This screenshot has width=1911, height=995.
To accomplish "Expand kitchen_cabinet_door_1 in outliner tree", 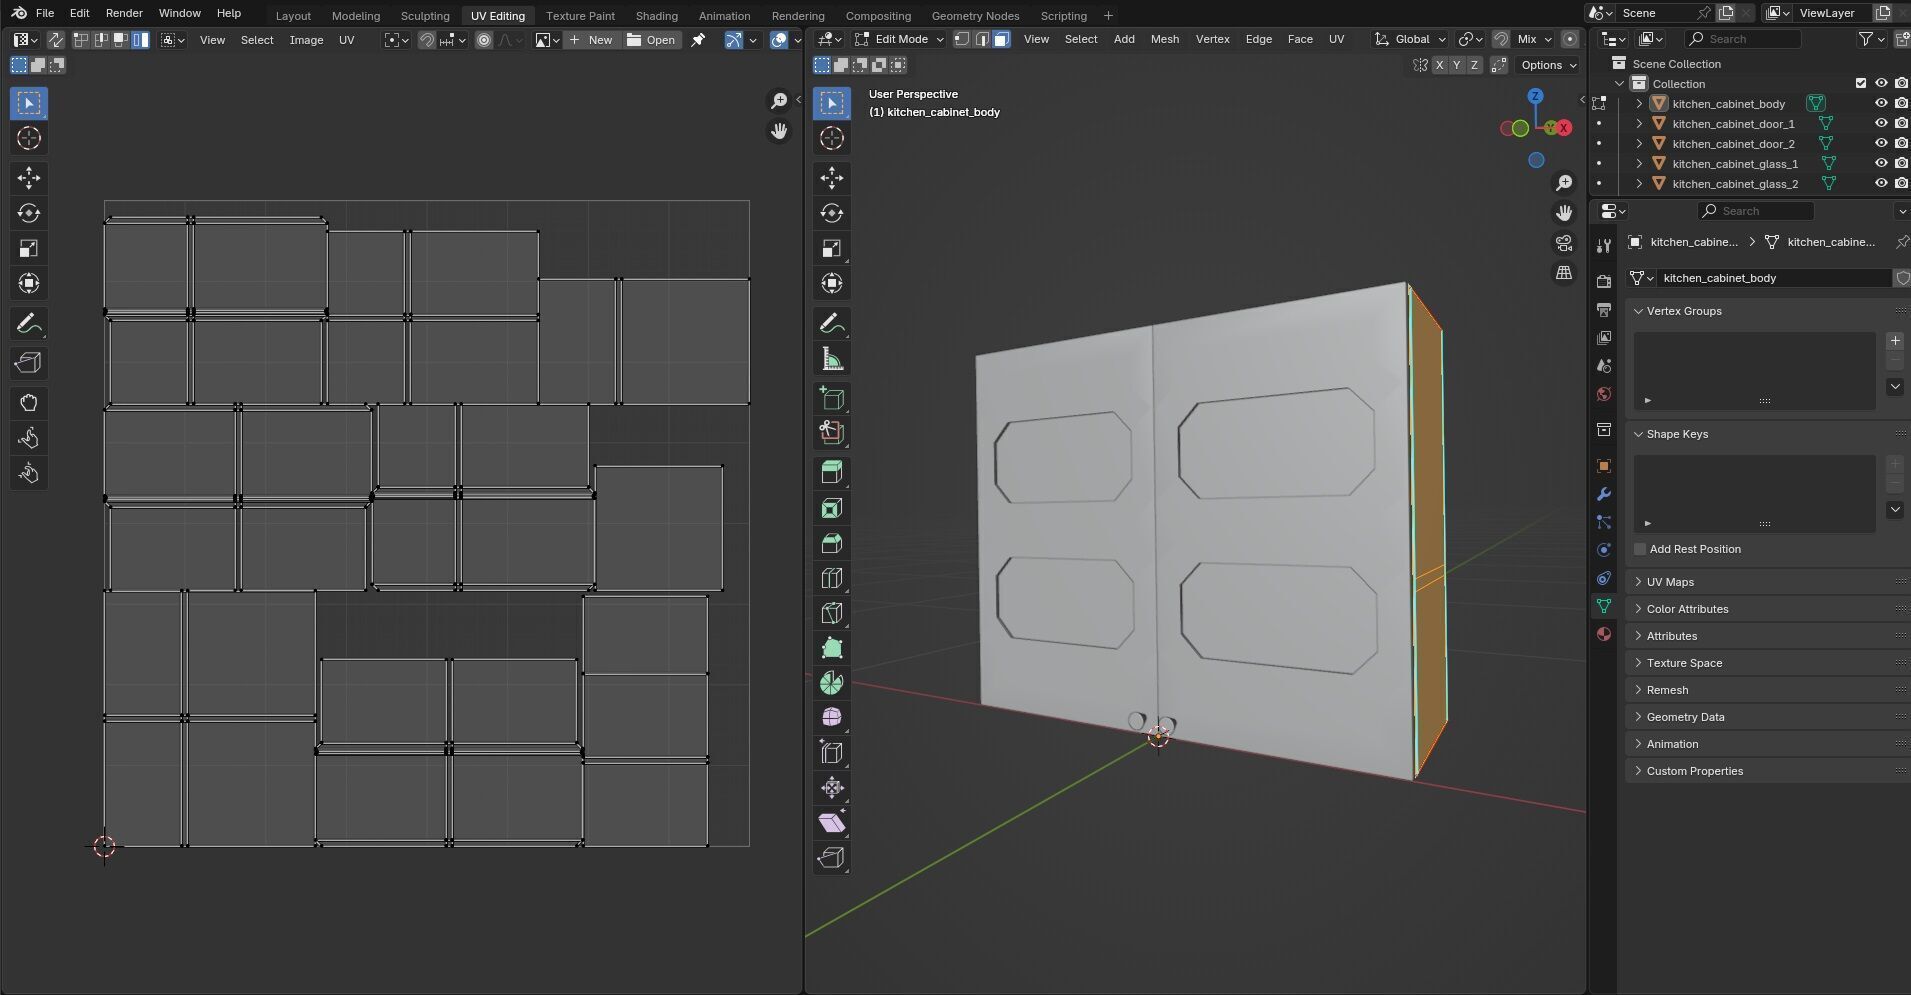I will point(1639,123).
